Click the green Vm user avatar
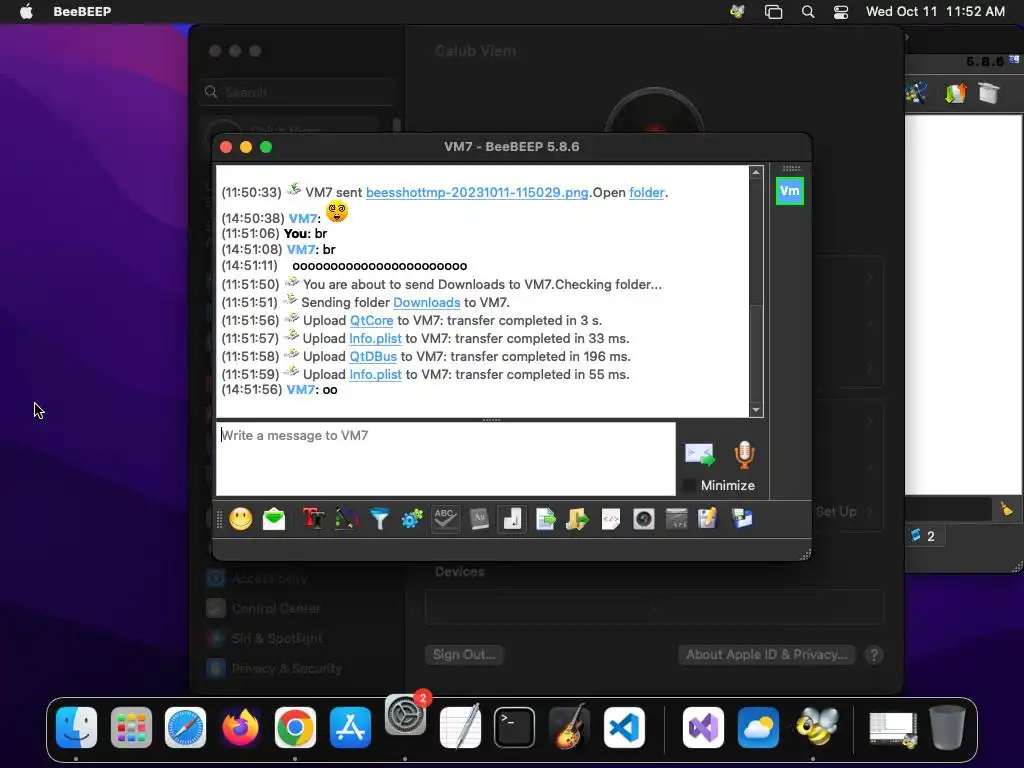 click(x=790, y=191)
